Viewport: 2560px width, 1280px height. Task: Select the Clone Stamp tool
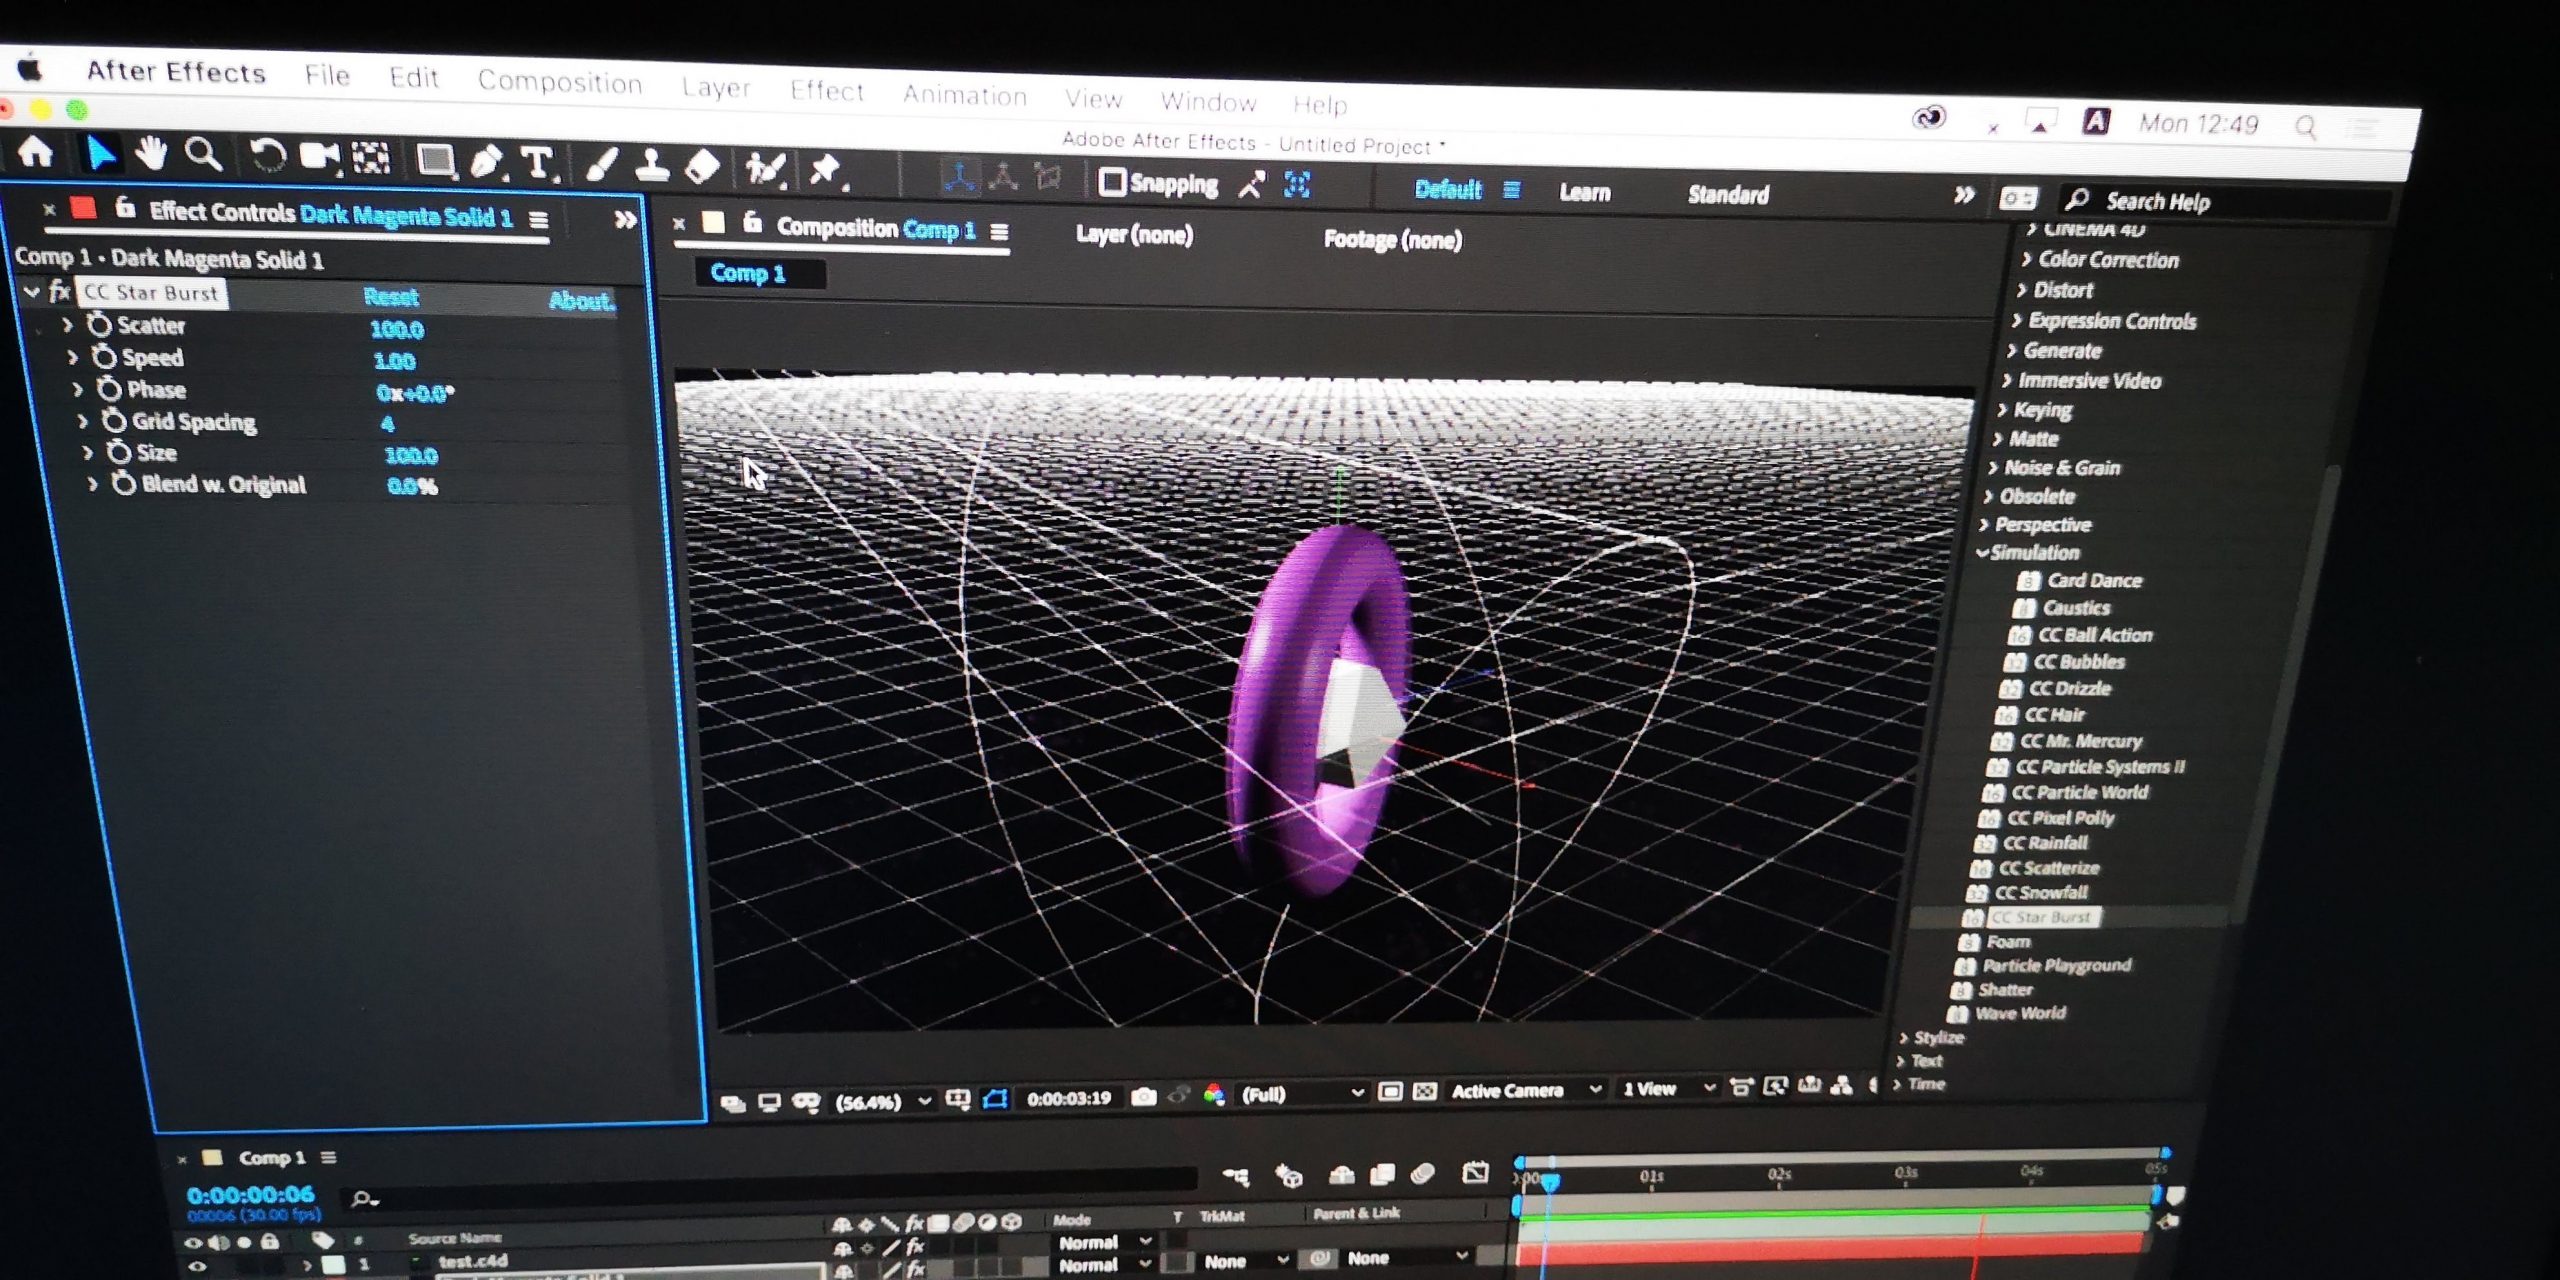(652, 166)
